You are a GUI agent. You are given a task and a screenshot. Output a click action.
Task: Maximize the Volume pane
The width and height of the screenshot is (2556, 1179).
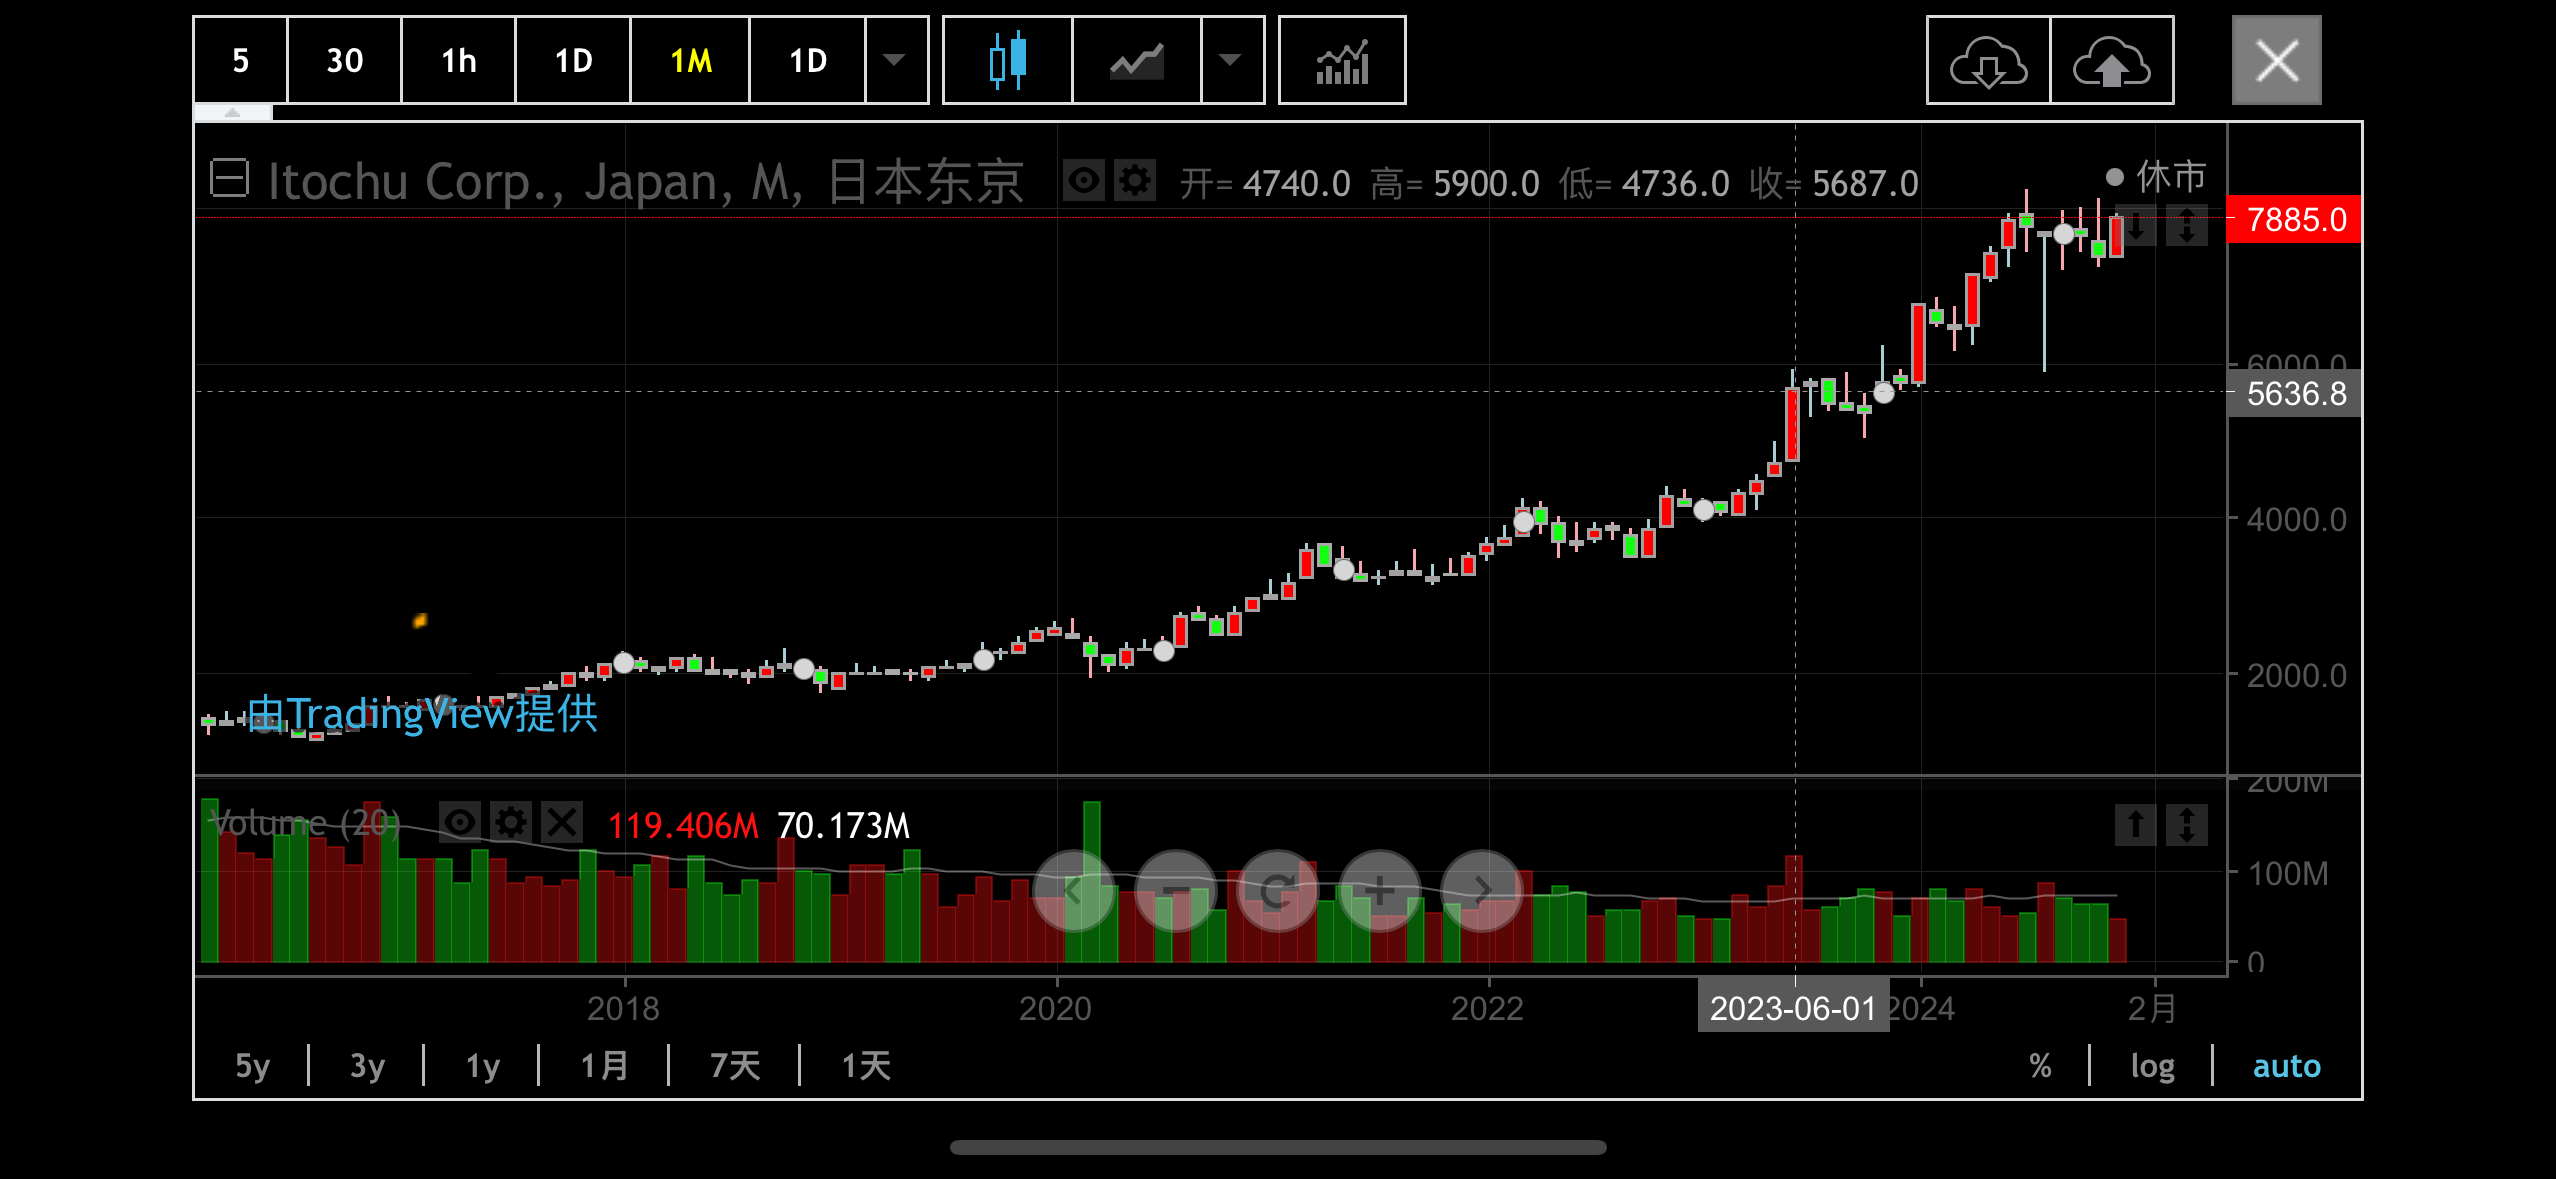coord(2187,825)
